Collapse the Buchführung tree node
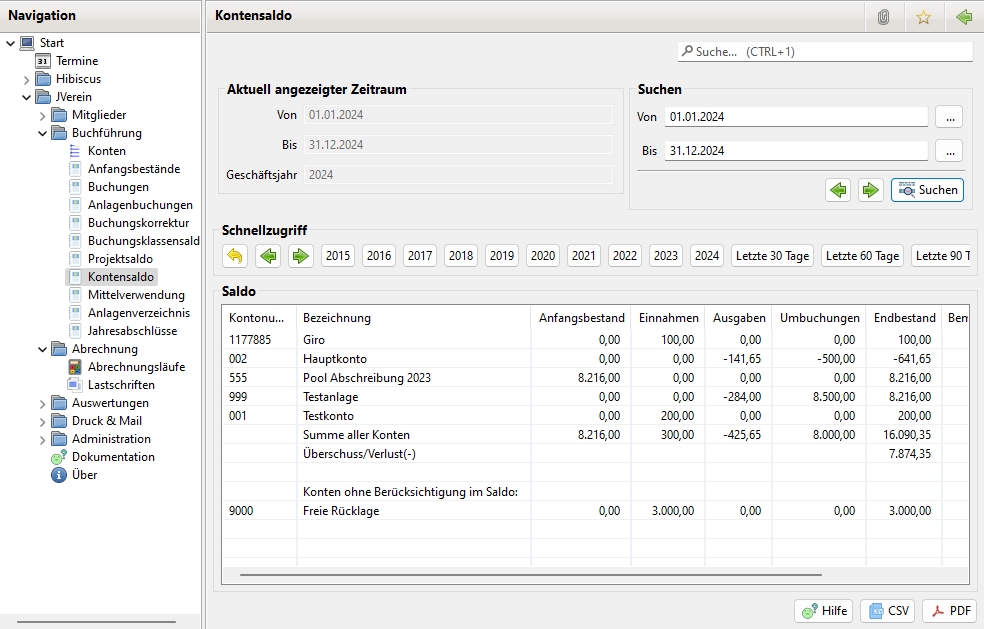Image resolution: width=984 pixels, height=629 pixels. (43, 133)
